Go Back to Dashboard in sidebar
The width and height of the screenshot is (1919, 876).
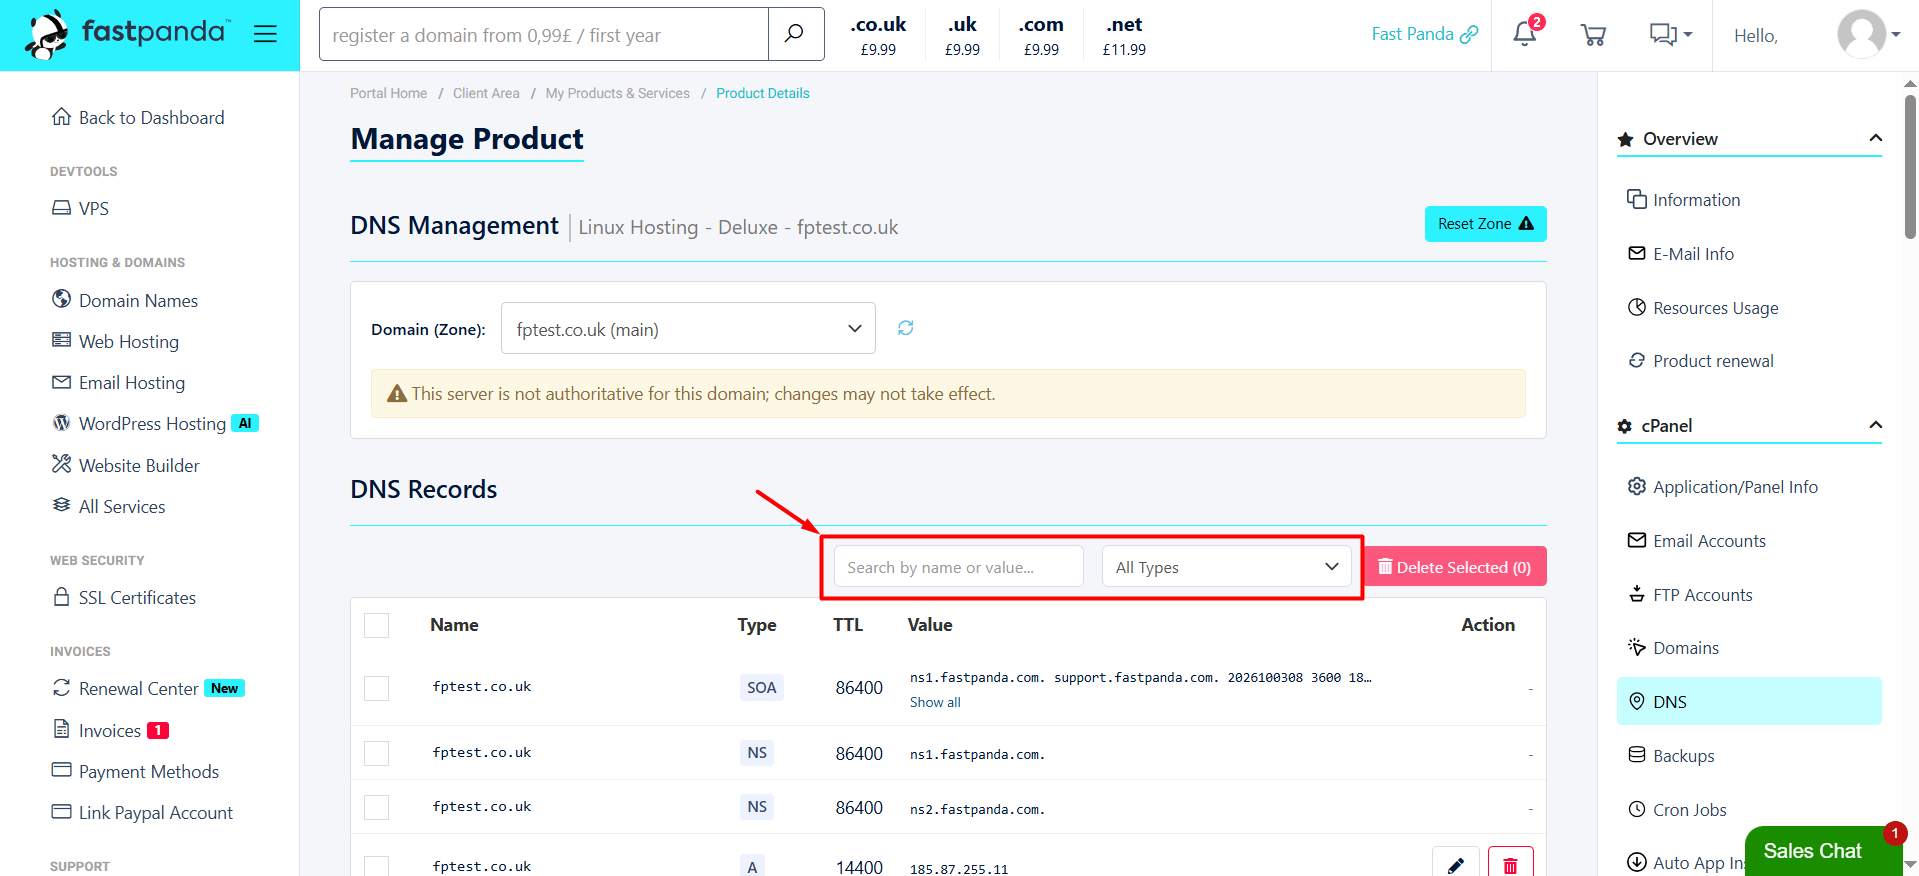138,117
